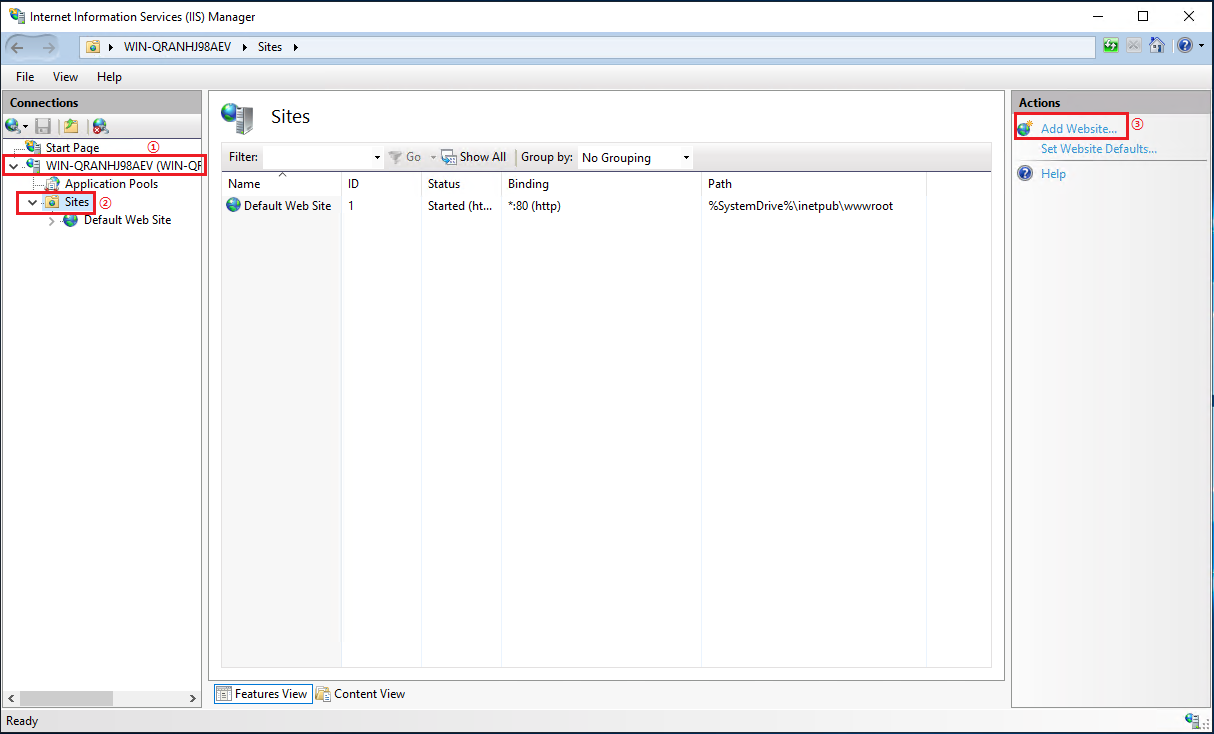
Task: Click the Default Web Site globe in tree
Action: click(71, 220)
